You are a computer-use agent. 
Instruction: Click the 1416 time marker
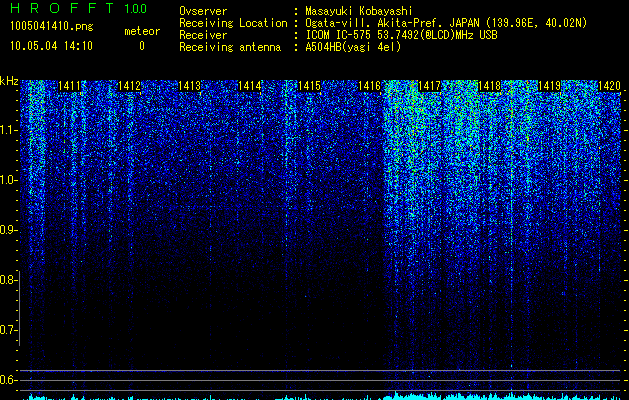coord(369,86)
